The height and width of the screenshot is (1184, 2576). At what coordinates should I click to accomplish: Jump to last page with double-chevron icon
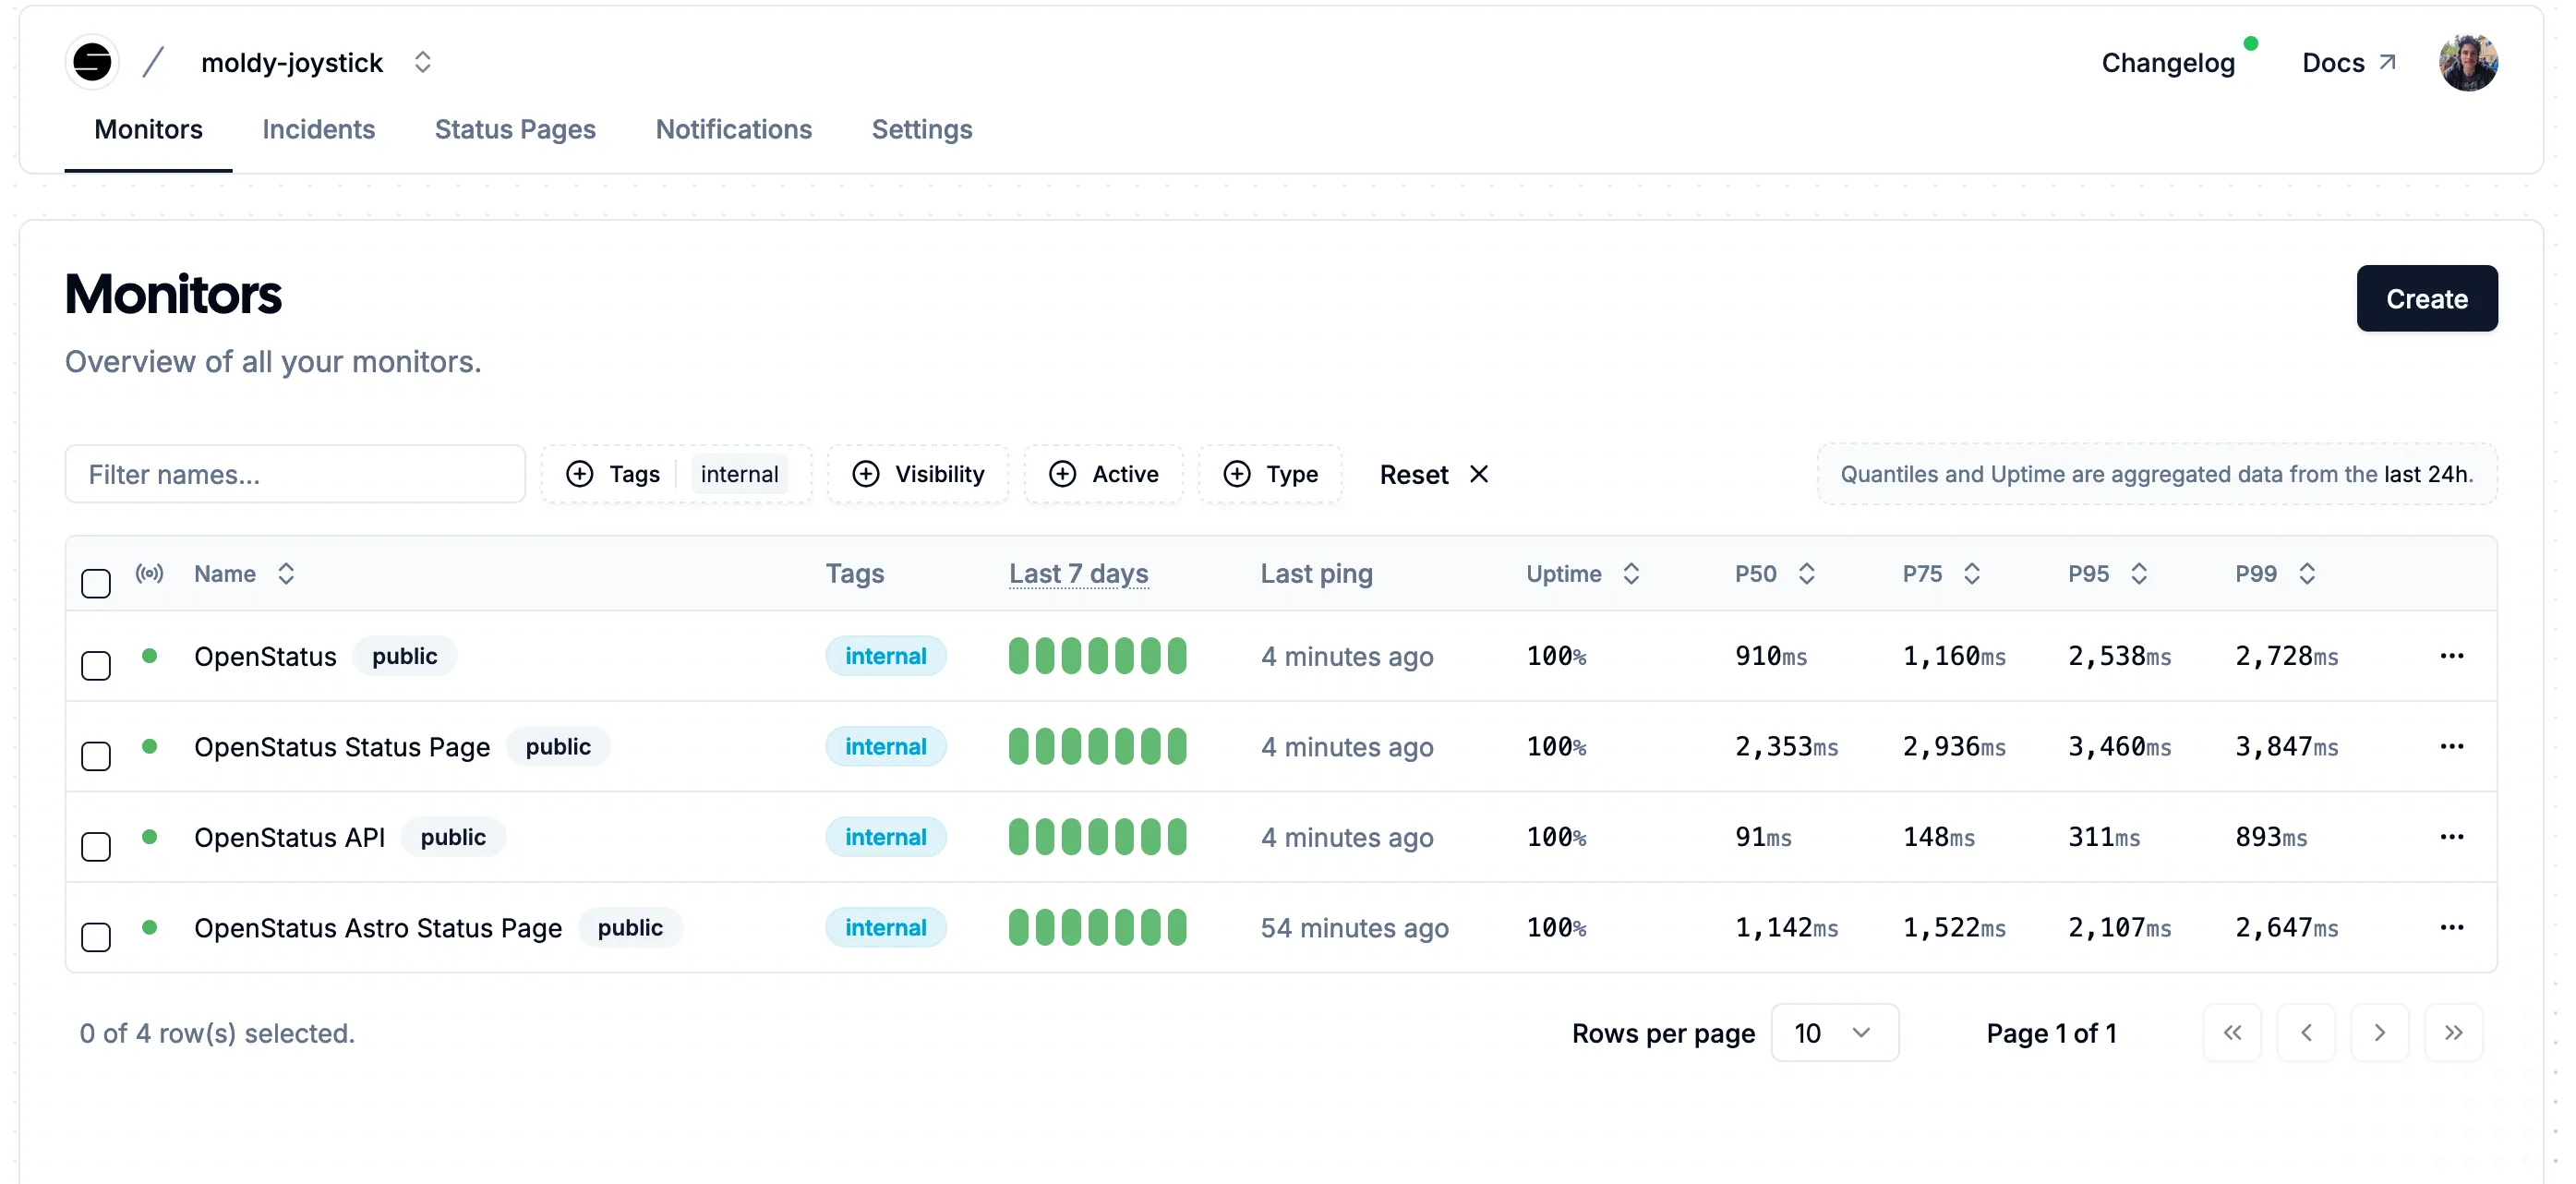(x=2453, y=1032)
